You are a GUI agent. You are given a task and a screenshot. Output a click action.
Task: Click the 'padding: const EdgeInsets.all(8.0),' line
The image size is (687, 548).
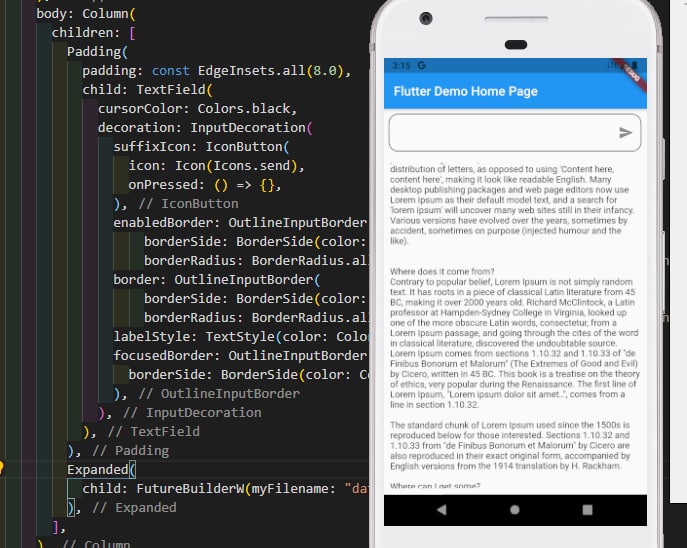(217, 71)
